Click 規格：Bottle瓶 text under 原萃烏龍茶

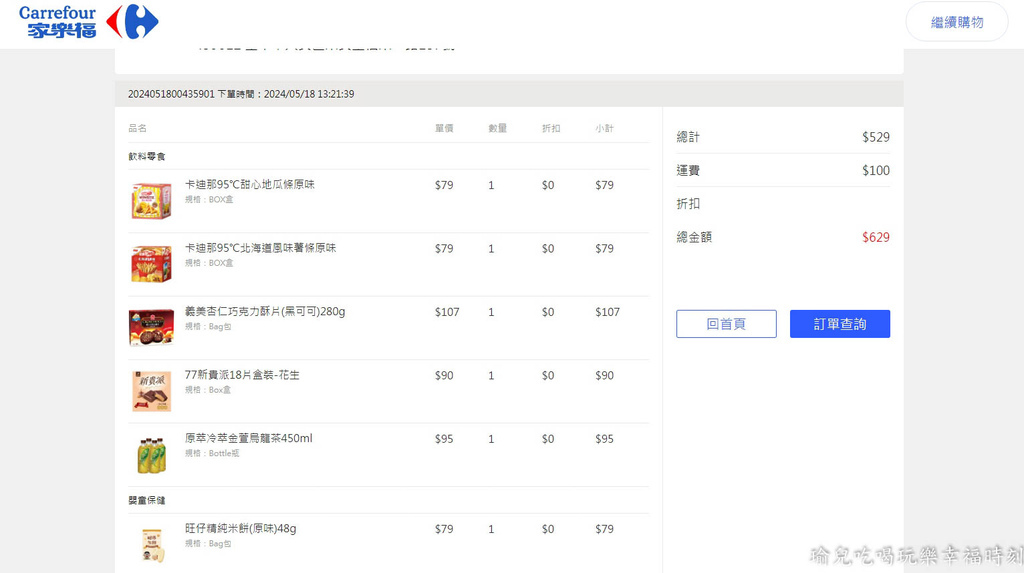212,453
